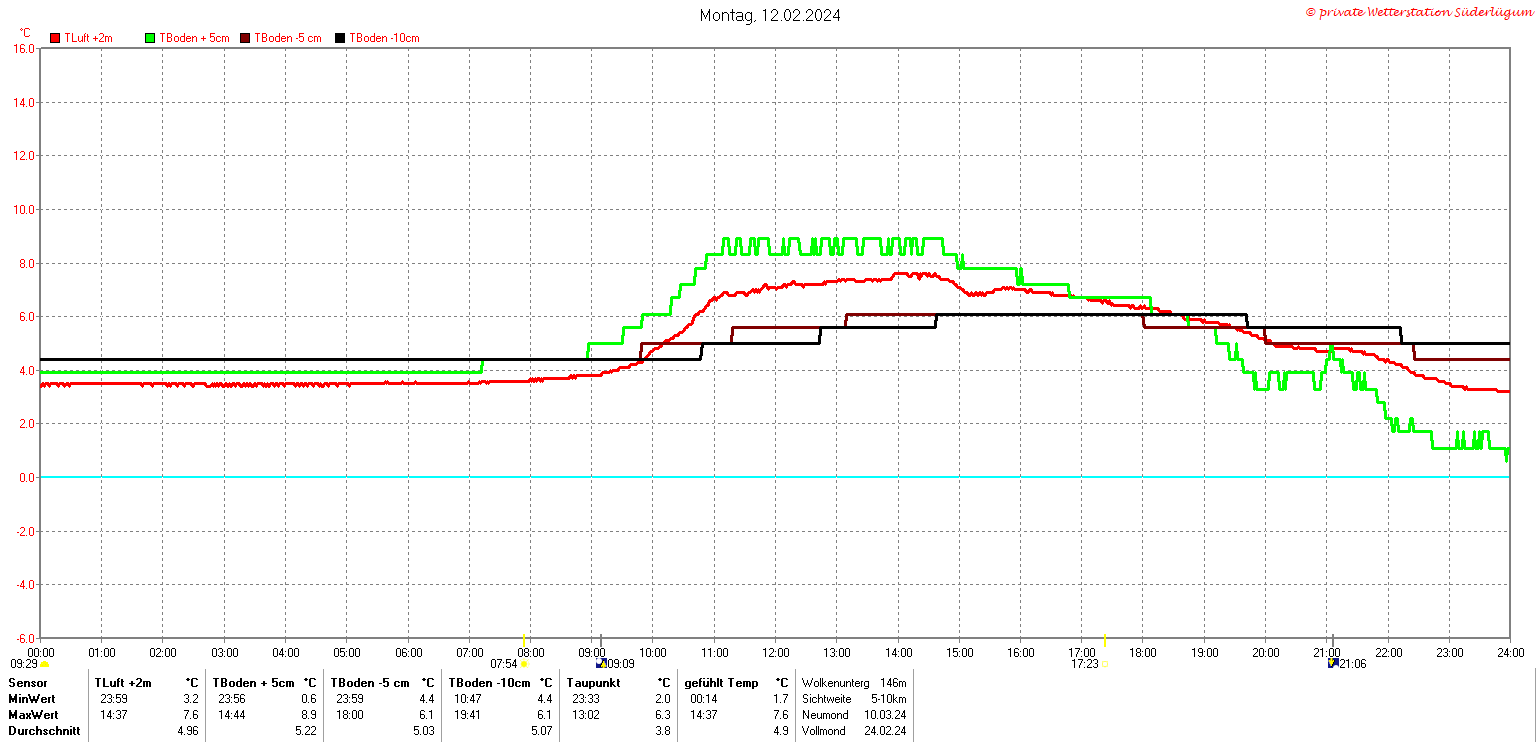
Task: Click the Vollmond 24.02.24 entry
Action: (853, 731)
